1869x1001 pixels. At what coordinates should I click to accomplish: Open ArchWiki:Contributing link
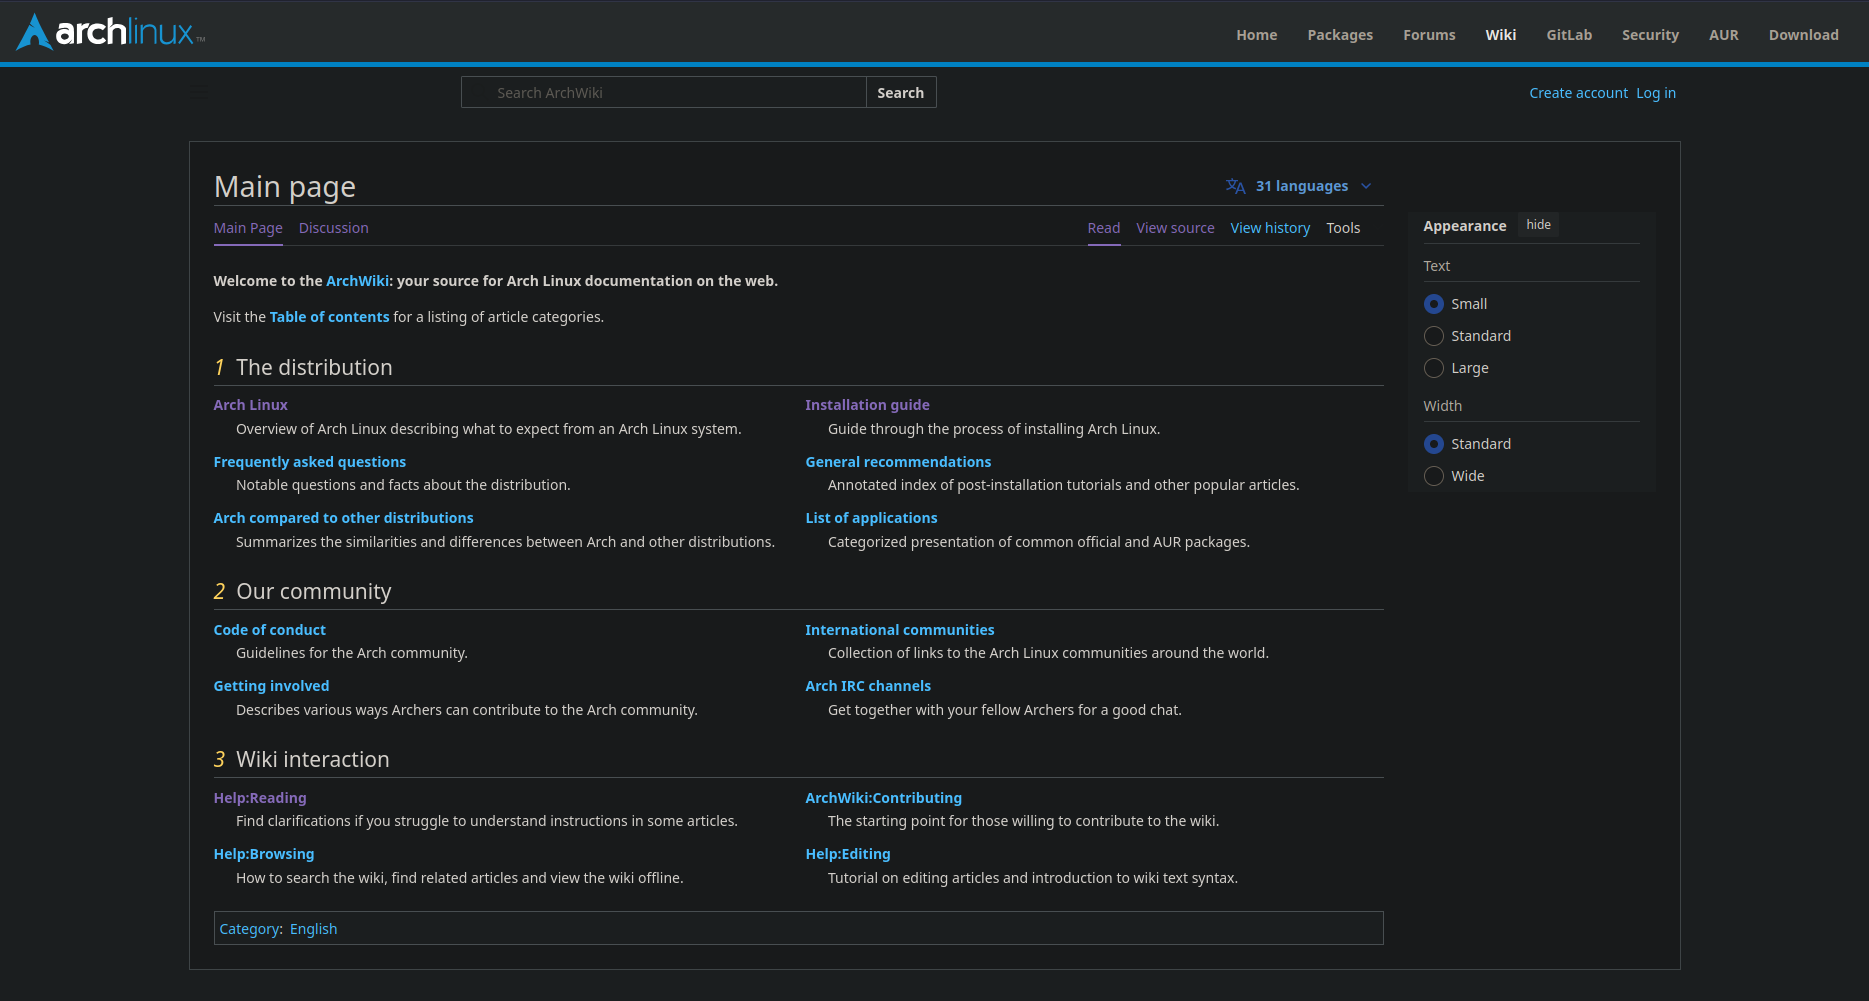[x=883, y=798]
